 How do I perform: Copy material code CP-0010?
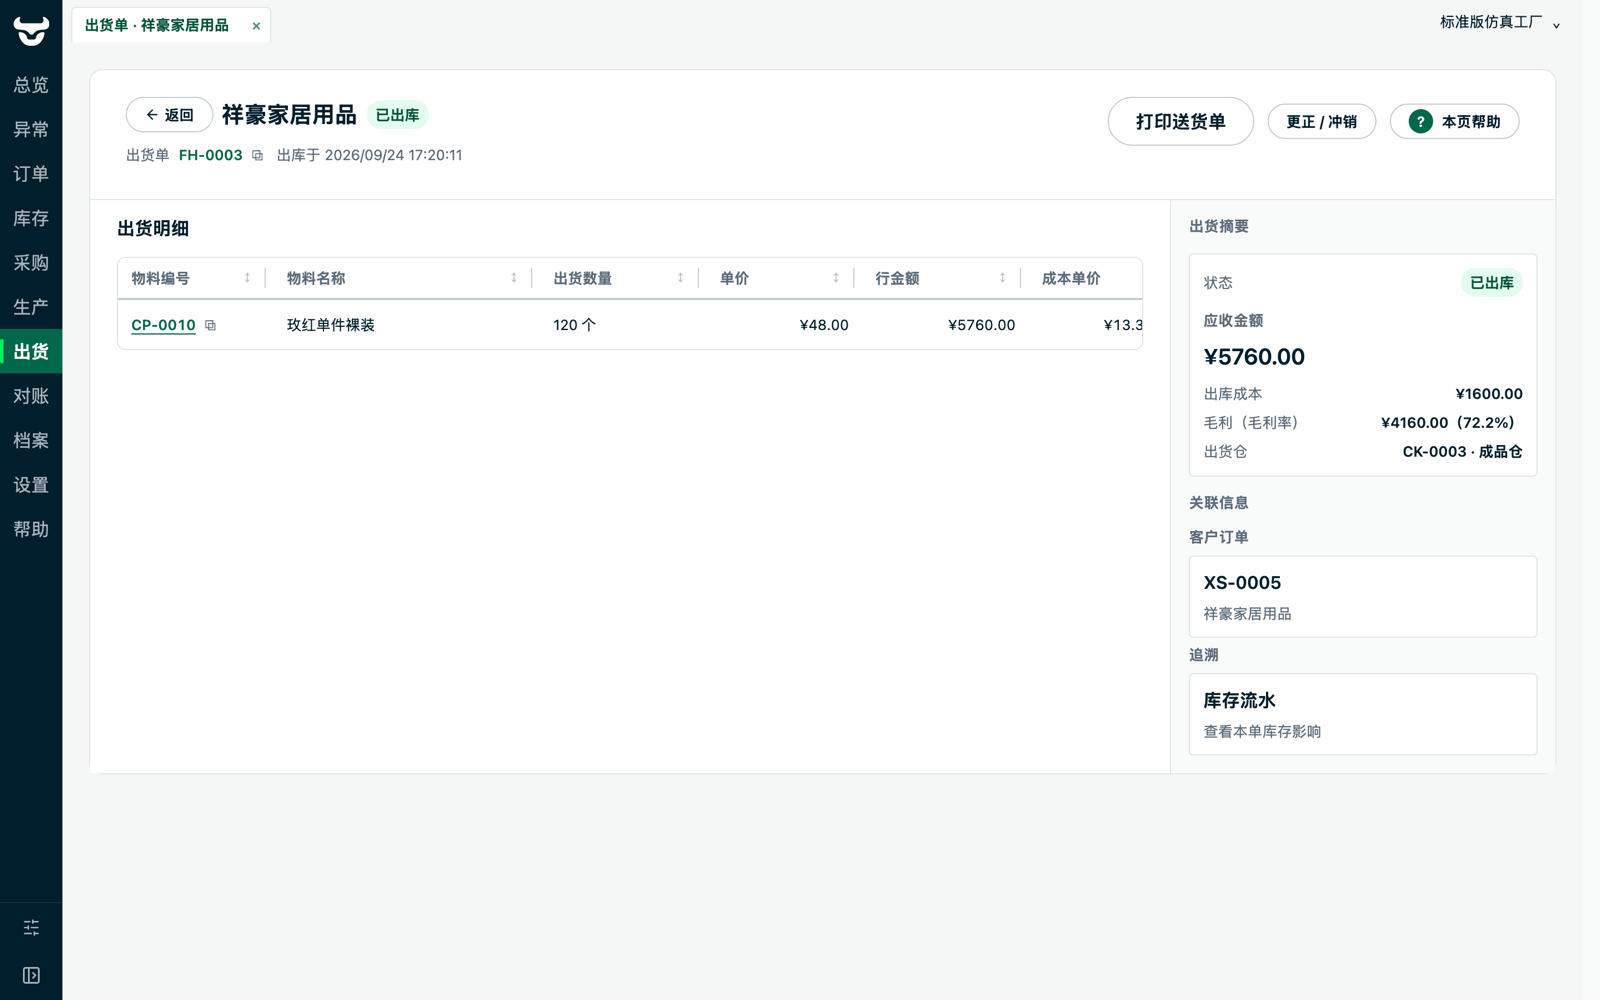click(210, 325)
